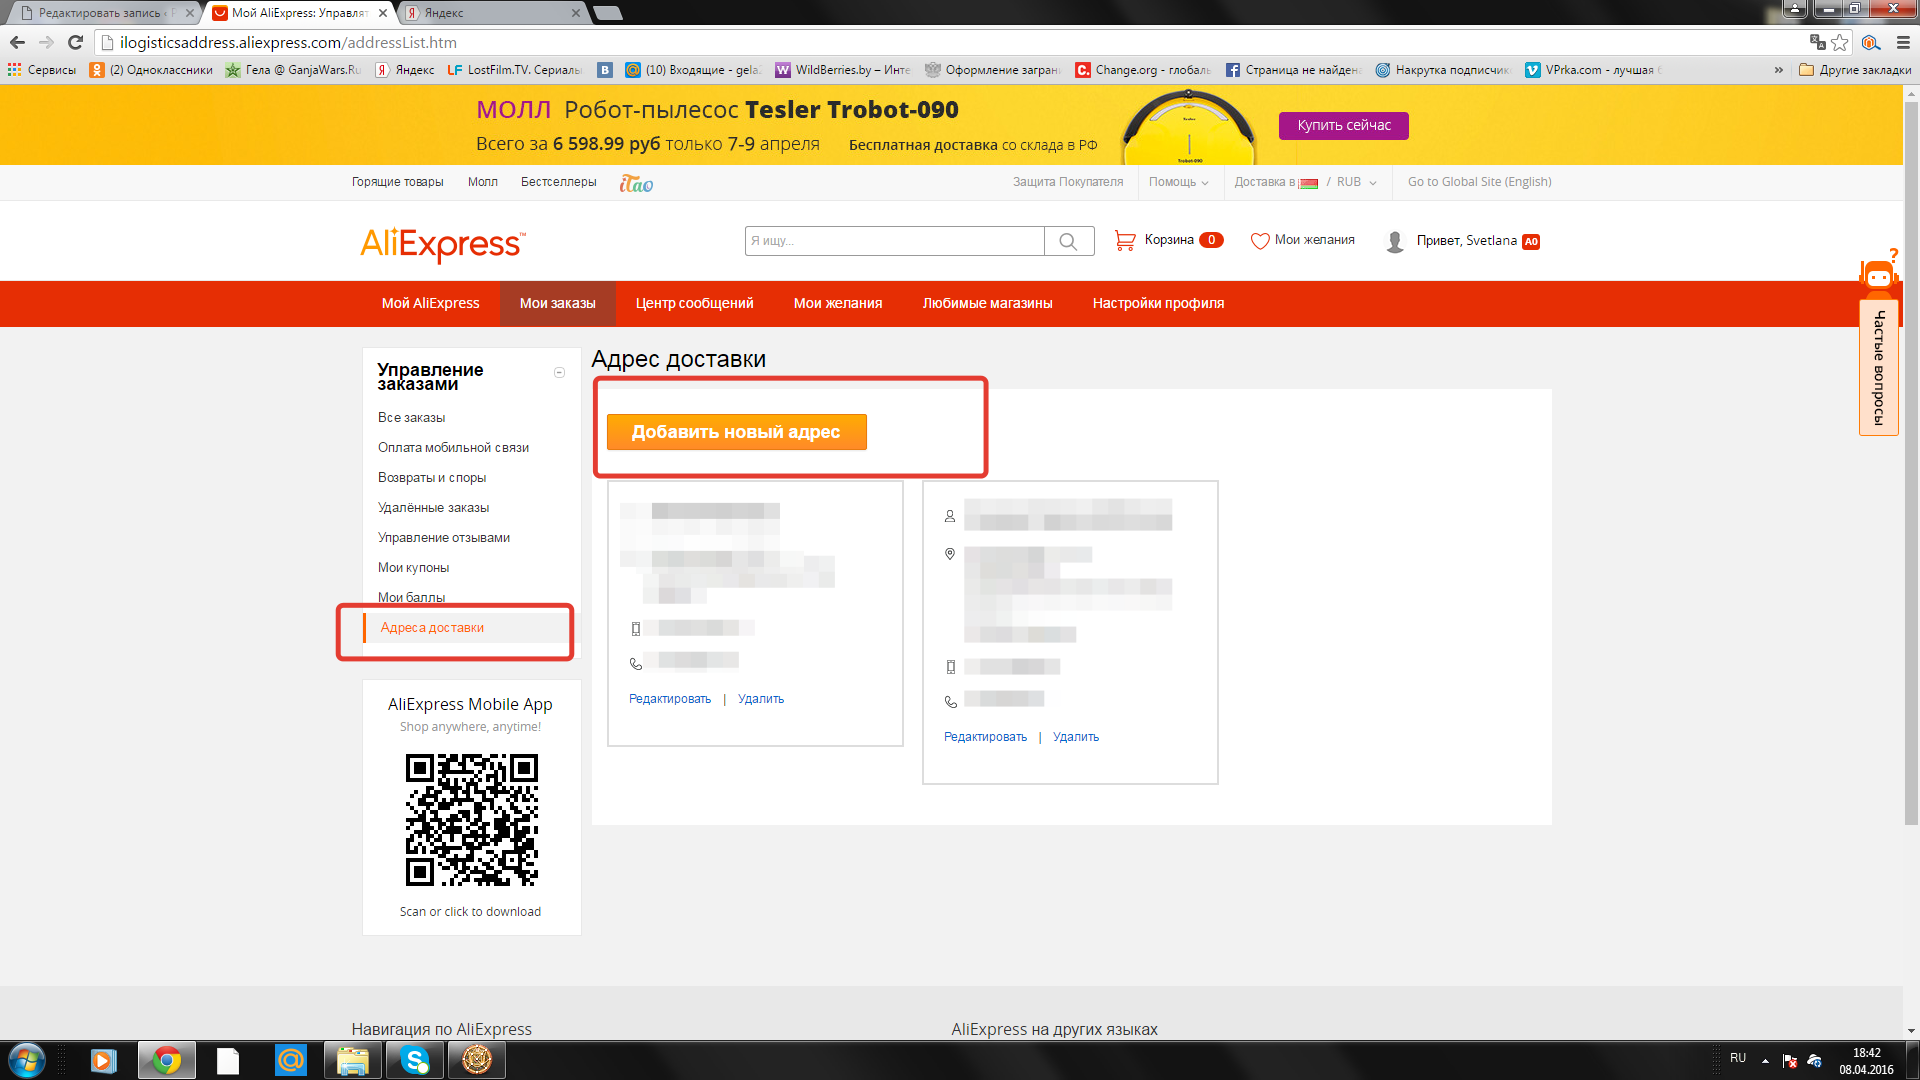Switch to Яндекс browser tab

(x=492, y=13)
